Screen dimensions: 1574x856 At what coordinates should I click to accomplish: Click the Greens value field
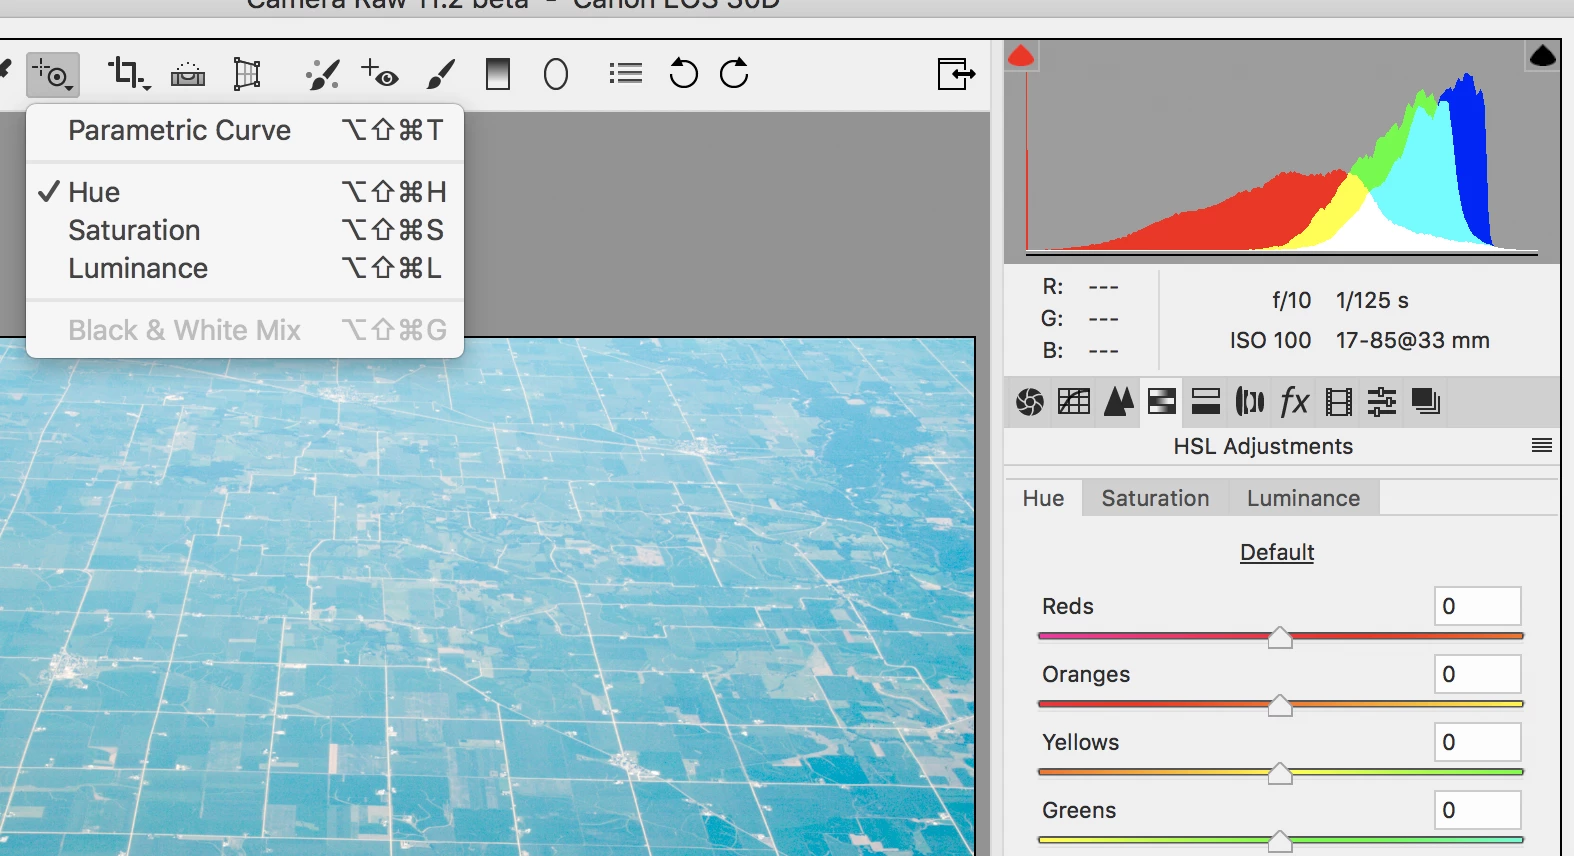click(x=1477, y=810)
